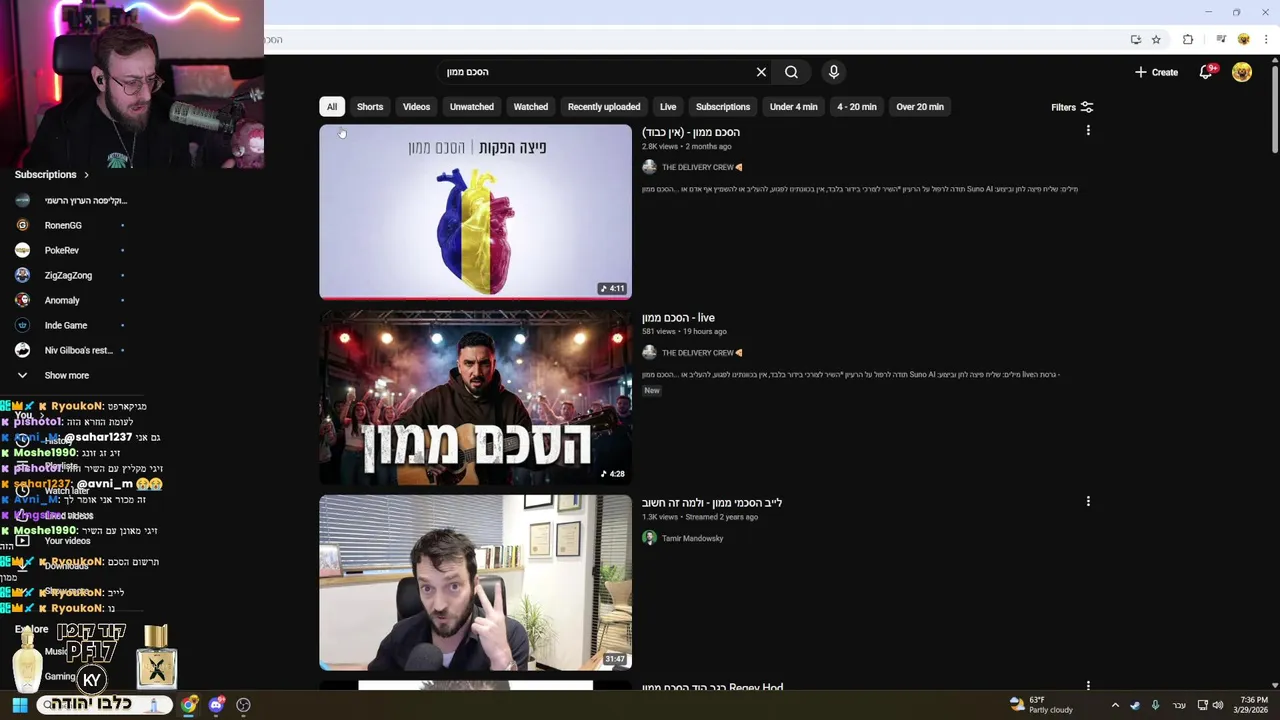Filter results by Watched
Image resolution: width=1280 pixels, height=720 pixels.
(531, 107)
